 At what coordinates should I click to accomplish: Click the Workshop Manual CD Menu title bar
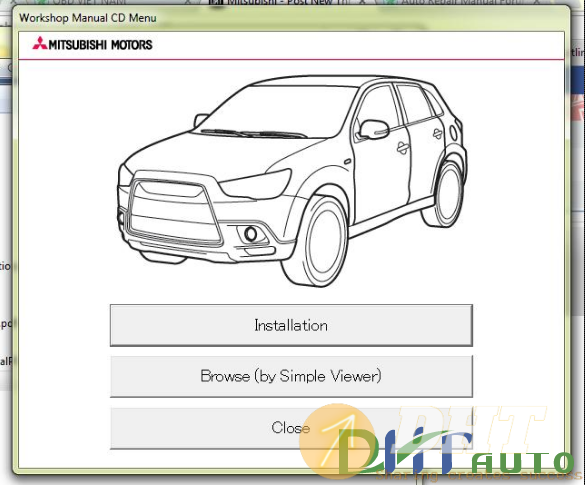(291, 18)
